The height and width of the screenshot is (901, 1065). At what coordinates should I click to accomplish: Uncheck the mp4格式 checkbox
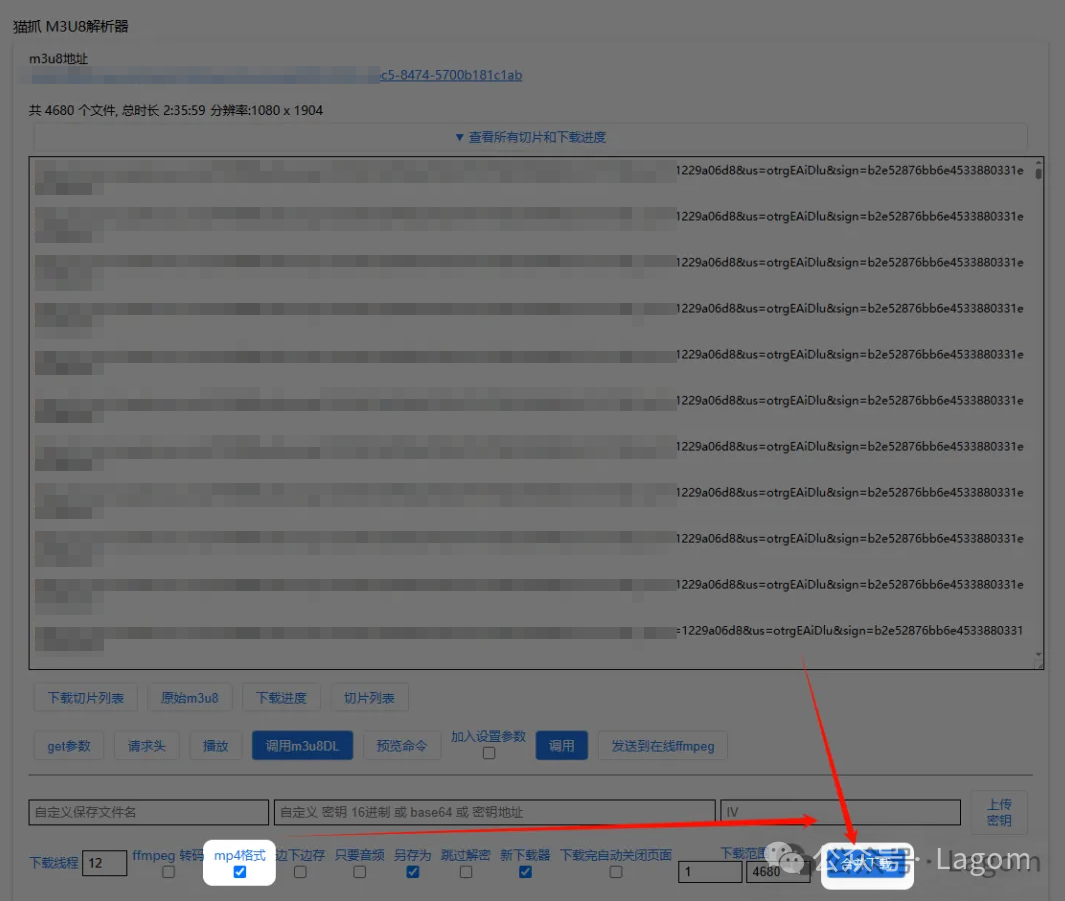click(240, 872)
